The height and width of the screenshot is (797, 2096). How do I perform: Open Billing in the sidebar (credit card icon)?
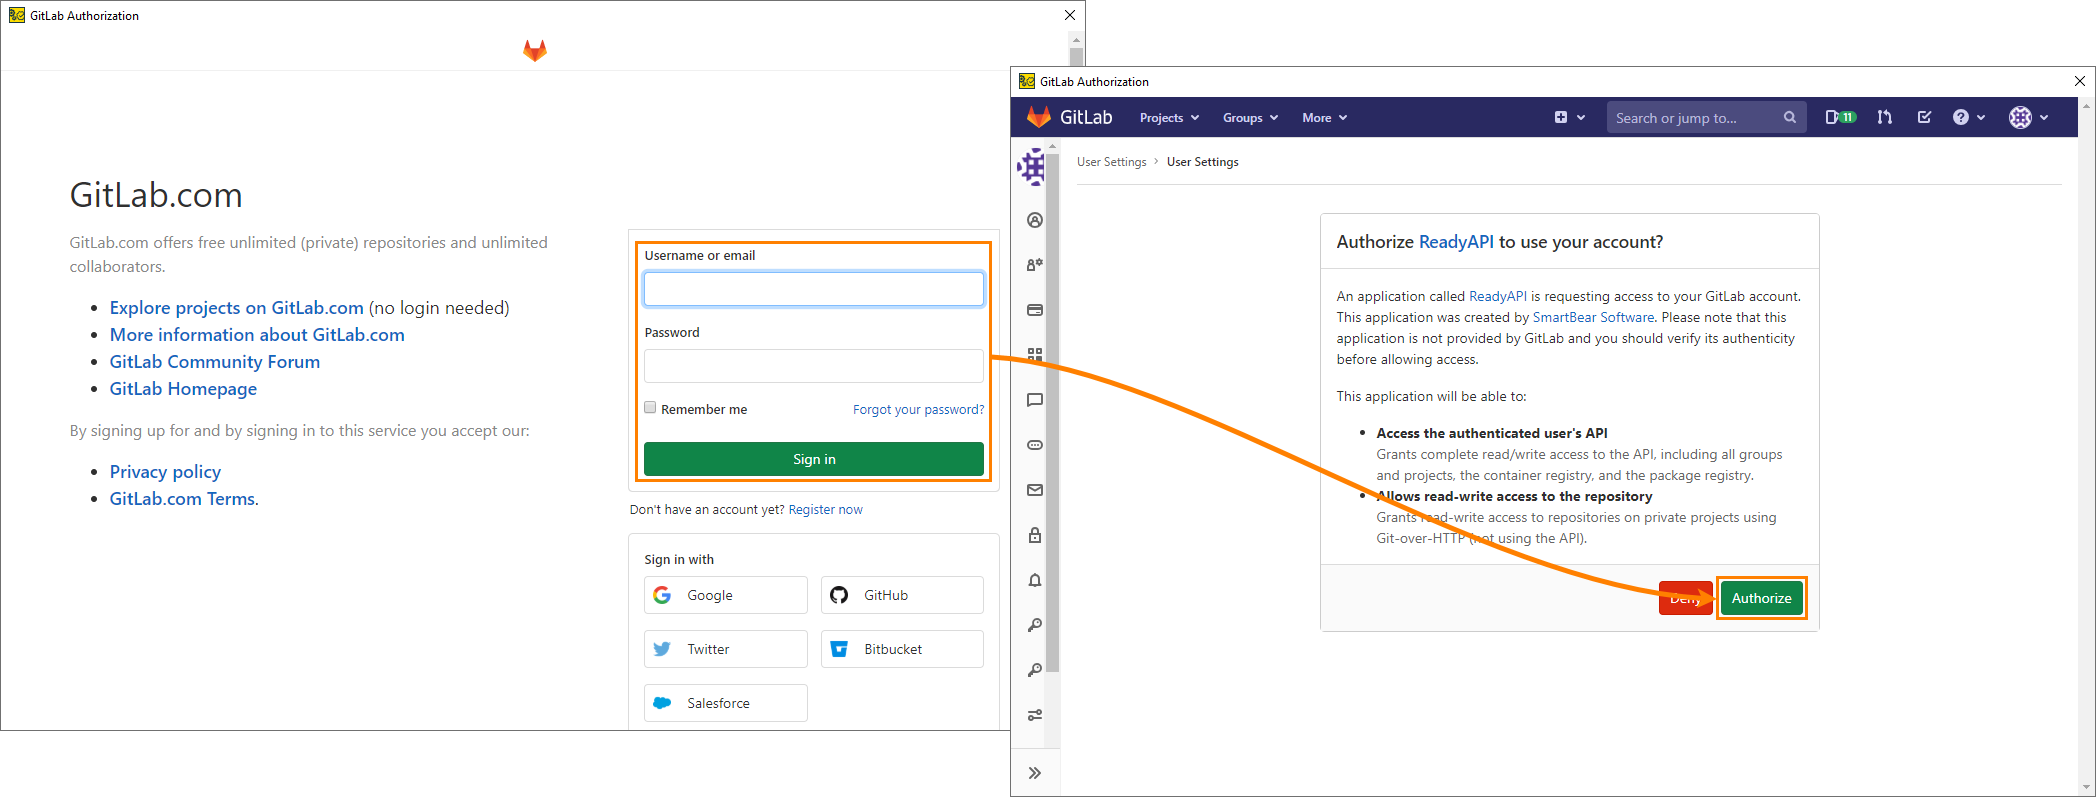pyautogui.click(x=1035, y=310)
